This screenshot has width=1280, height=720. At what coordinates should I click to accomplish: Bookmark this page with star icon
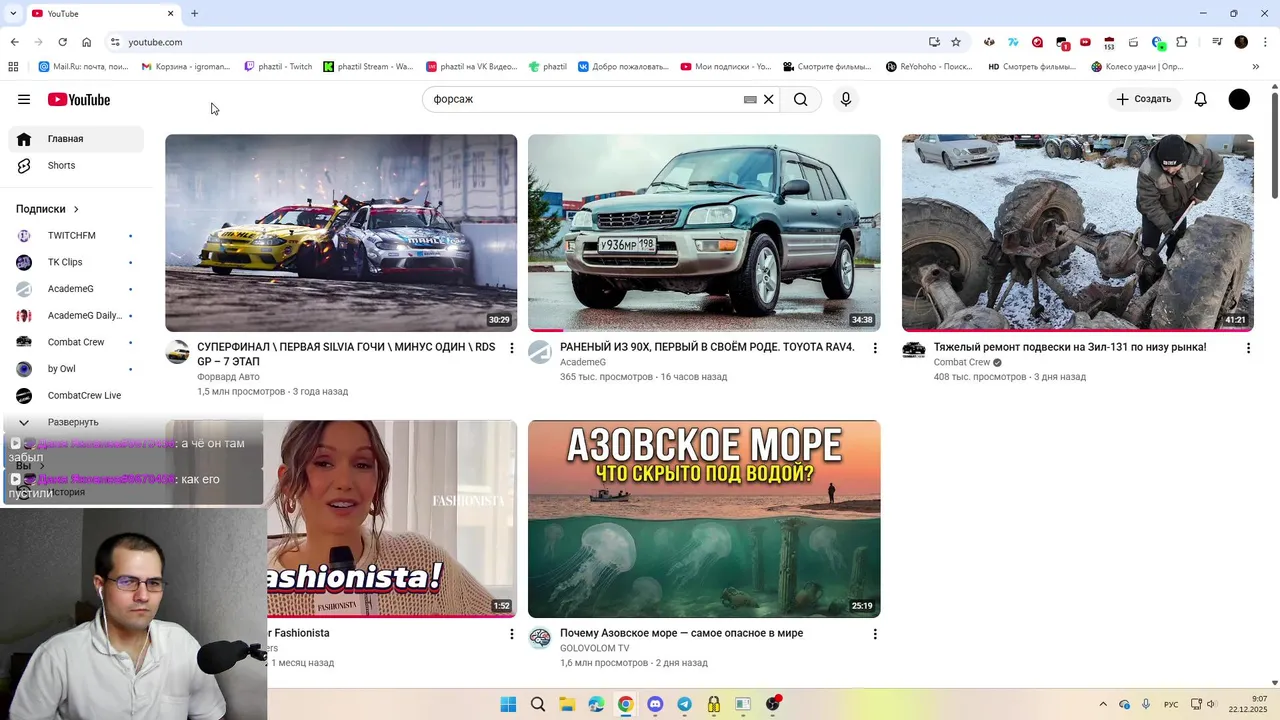tap(956, 42)
